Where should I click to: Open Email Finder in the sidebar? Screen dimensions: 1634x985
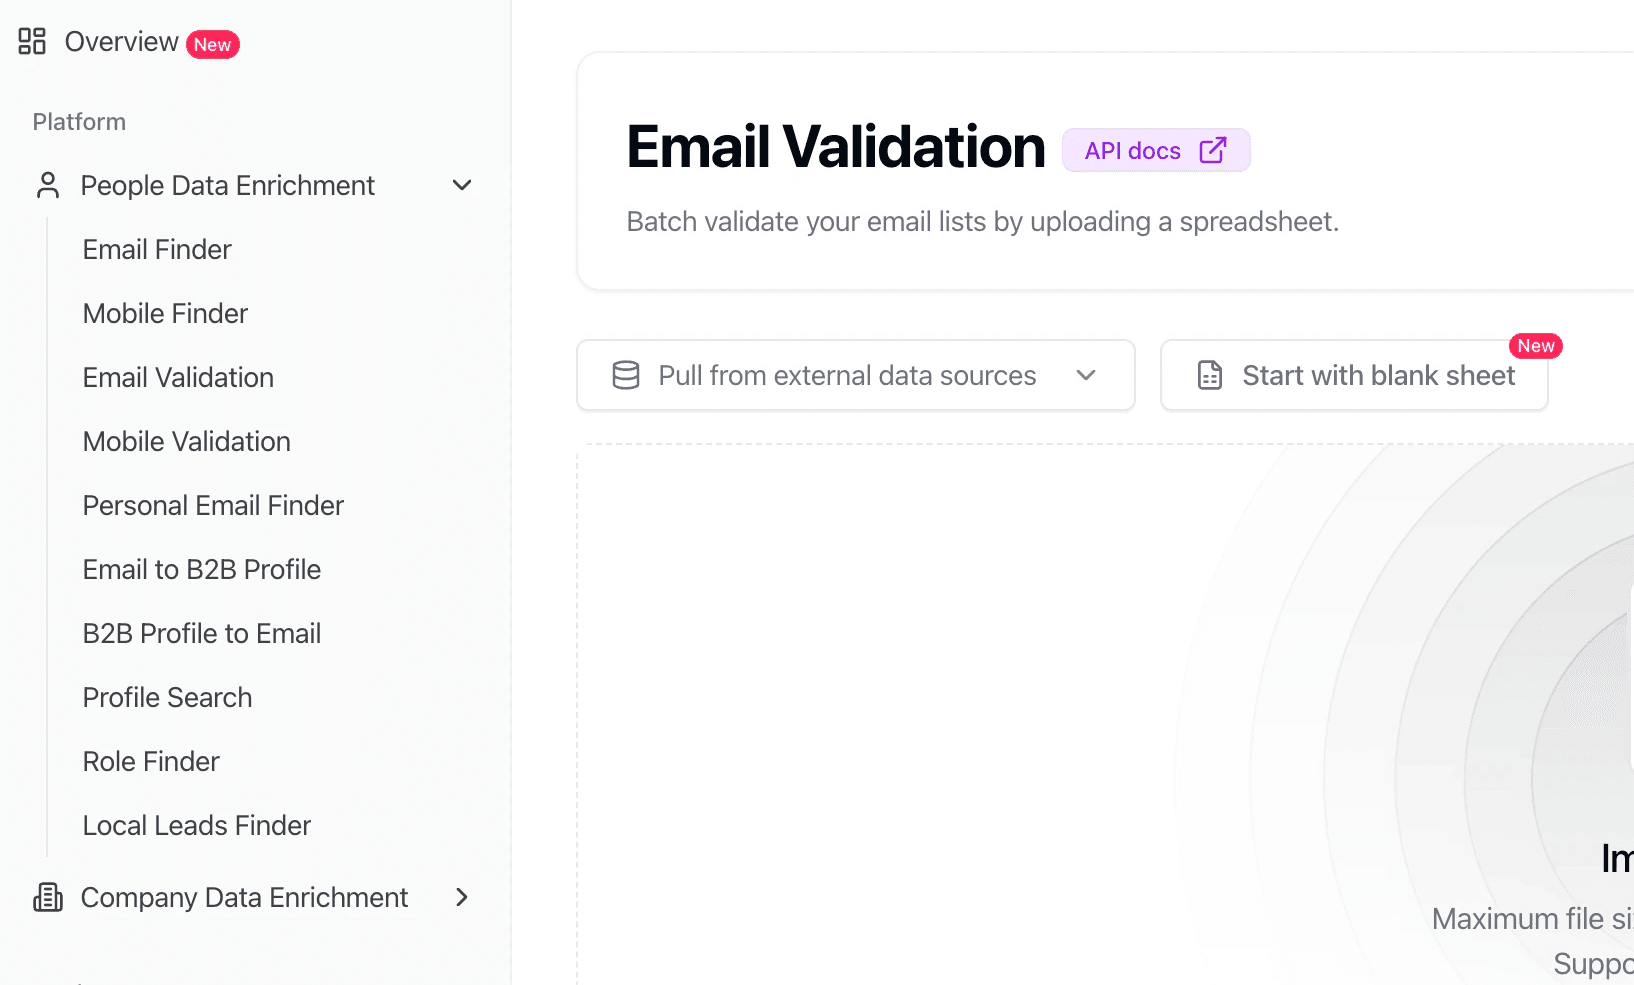pos(157,249)
